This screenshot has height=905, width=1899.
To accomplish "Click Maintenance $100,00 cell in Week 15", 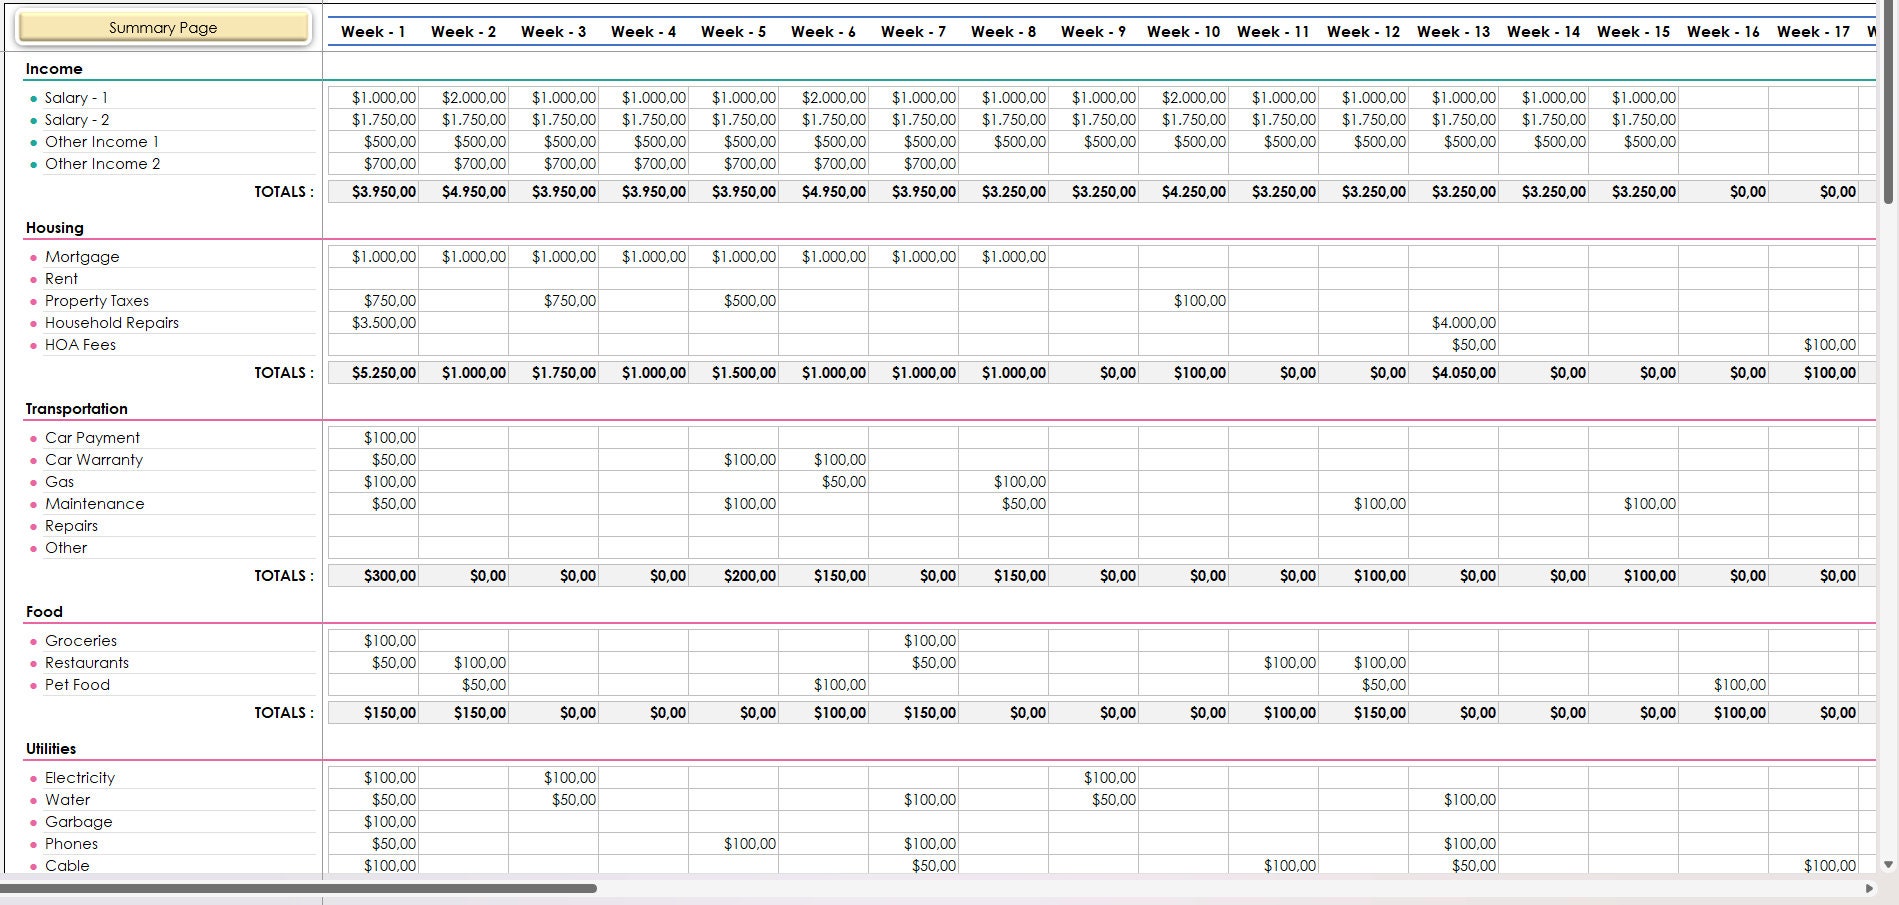I will (1634, 504).
